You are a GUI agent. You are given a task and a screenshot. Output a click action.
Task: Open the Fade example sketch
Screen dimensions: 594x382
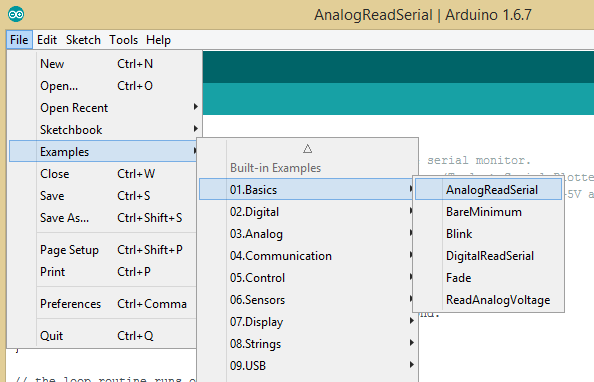click(488, 278)
